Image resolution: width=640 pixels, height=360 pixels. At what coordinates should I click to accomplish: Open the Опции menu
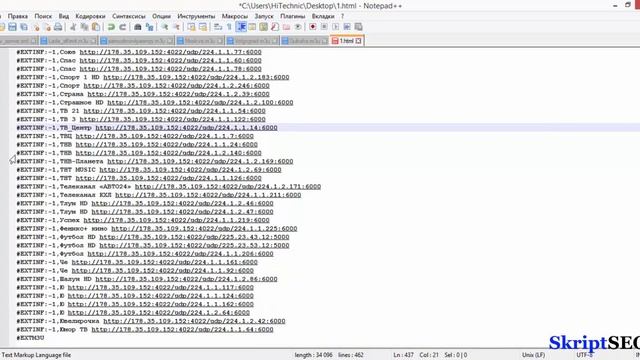pyautogui.click(x=161, y=16)
